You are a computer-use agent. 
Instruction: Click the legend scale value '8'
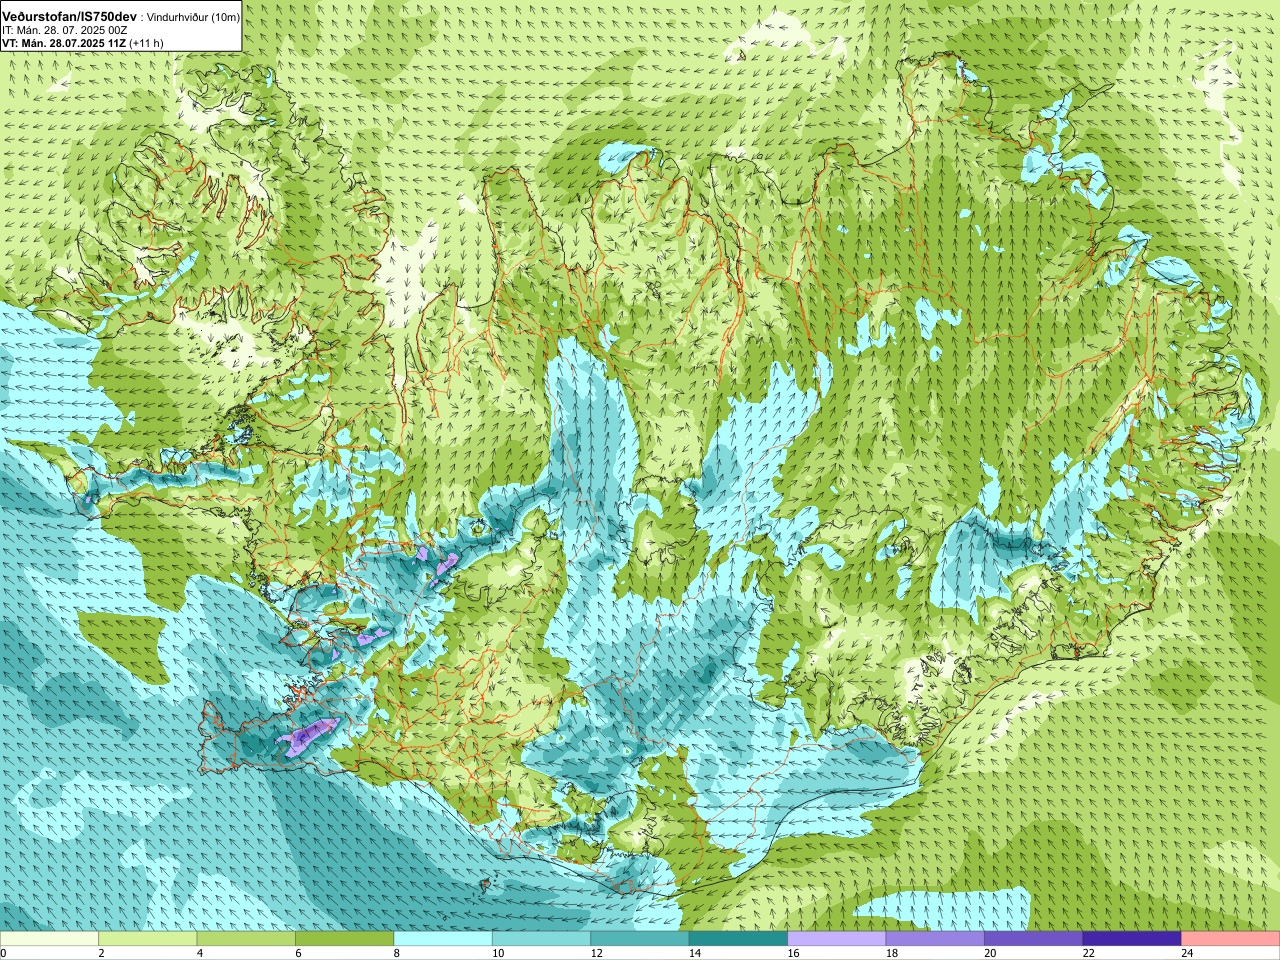[397, 953]
